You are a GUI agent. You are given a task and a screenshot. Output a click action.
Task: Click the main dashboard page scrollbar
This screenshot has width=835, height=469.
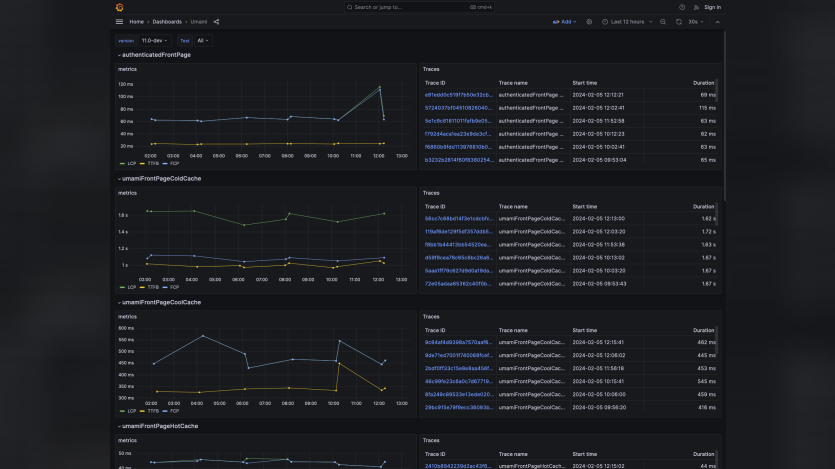(724, 116)
